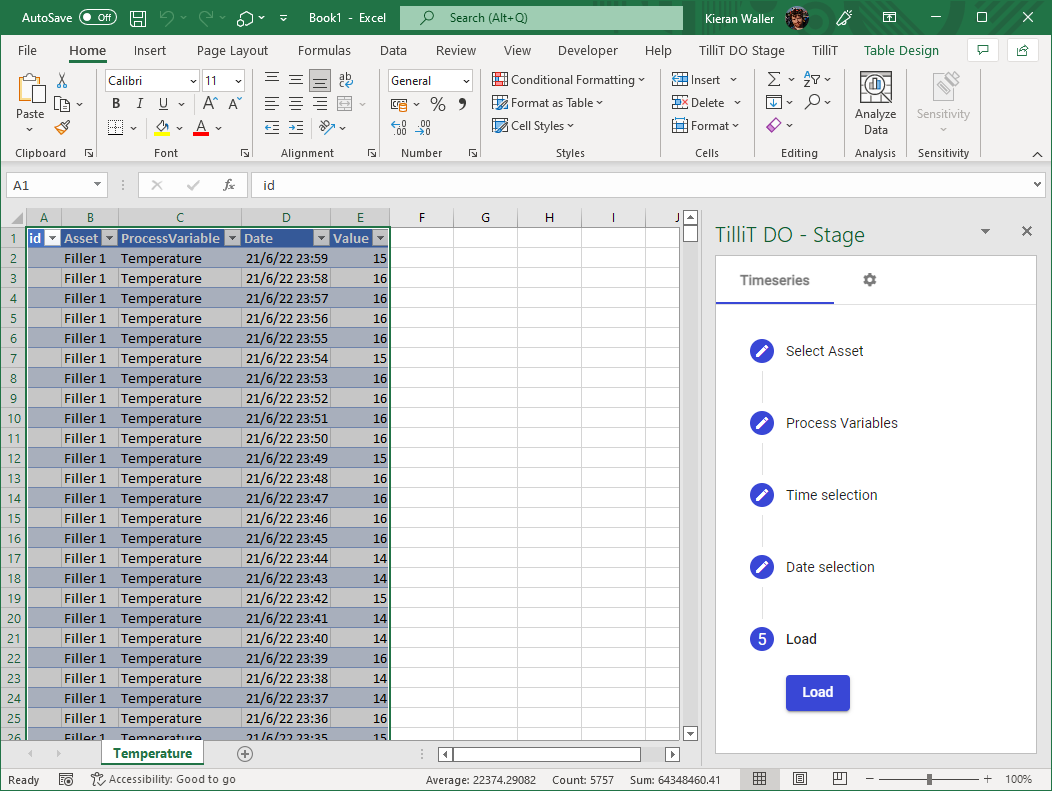
Task: Click the Save icon in title bar
Action: click(138, 18)
